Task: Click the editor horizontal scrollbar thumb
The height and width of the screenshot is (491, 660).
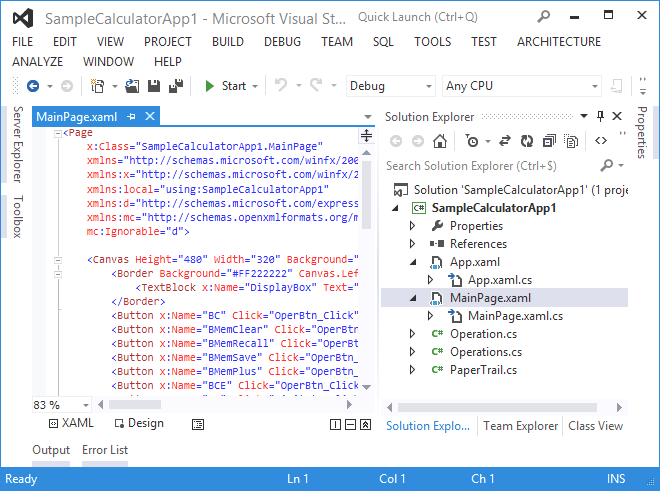Action: click(x=135, y=405)
